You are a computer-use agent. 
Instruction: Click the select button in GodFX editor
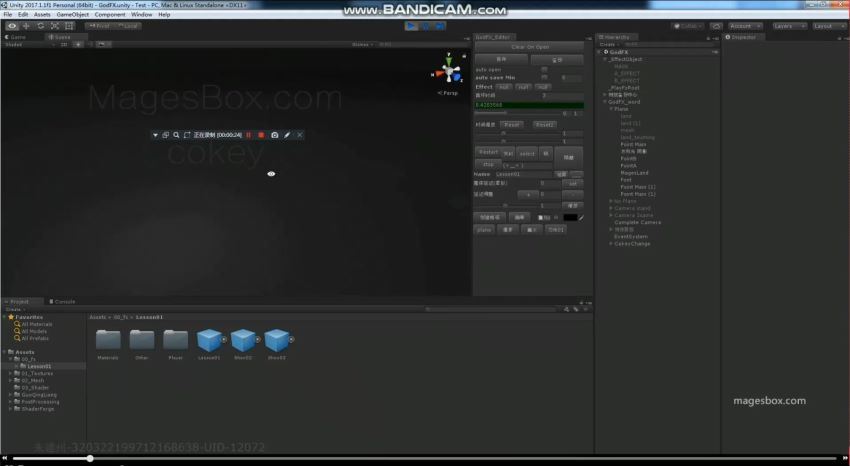click(527, 153)
